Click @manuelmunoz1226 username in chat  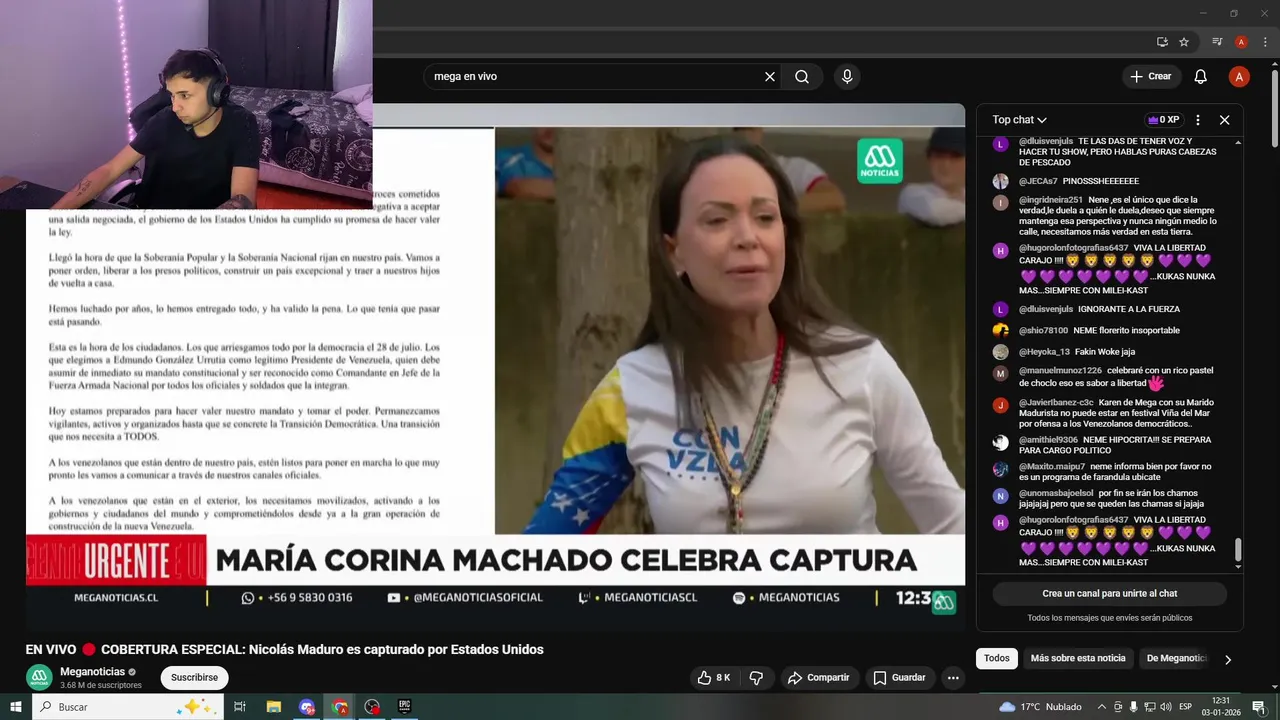tap(1060, 371)
